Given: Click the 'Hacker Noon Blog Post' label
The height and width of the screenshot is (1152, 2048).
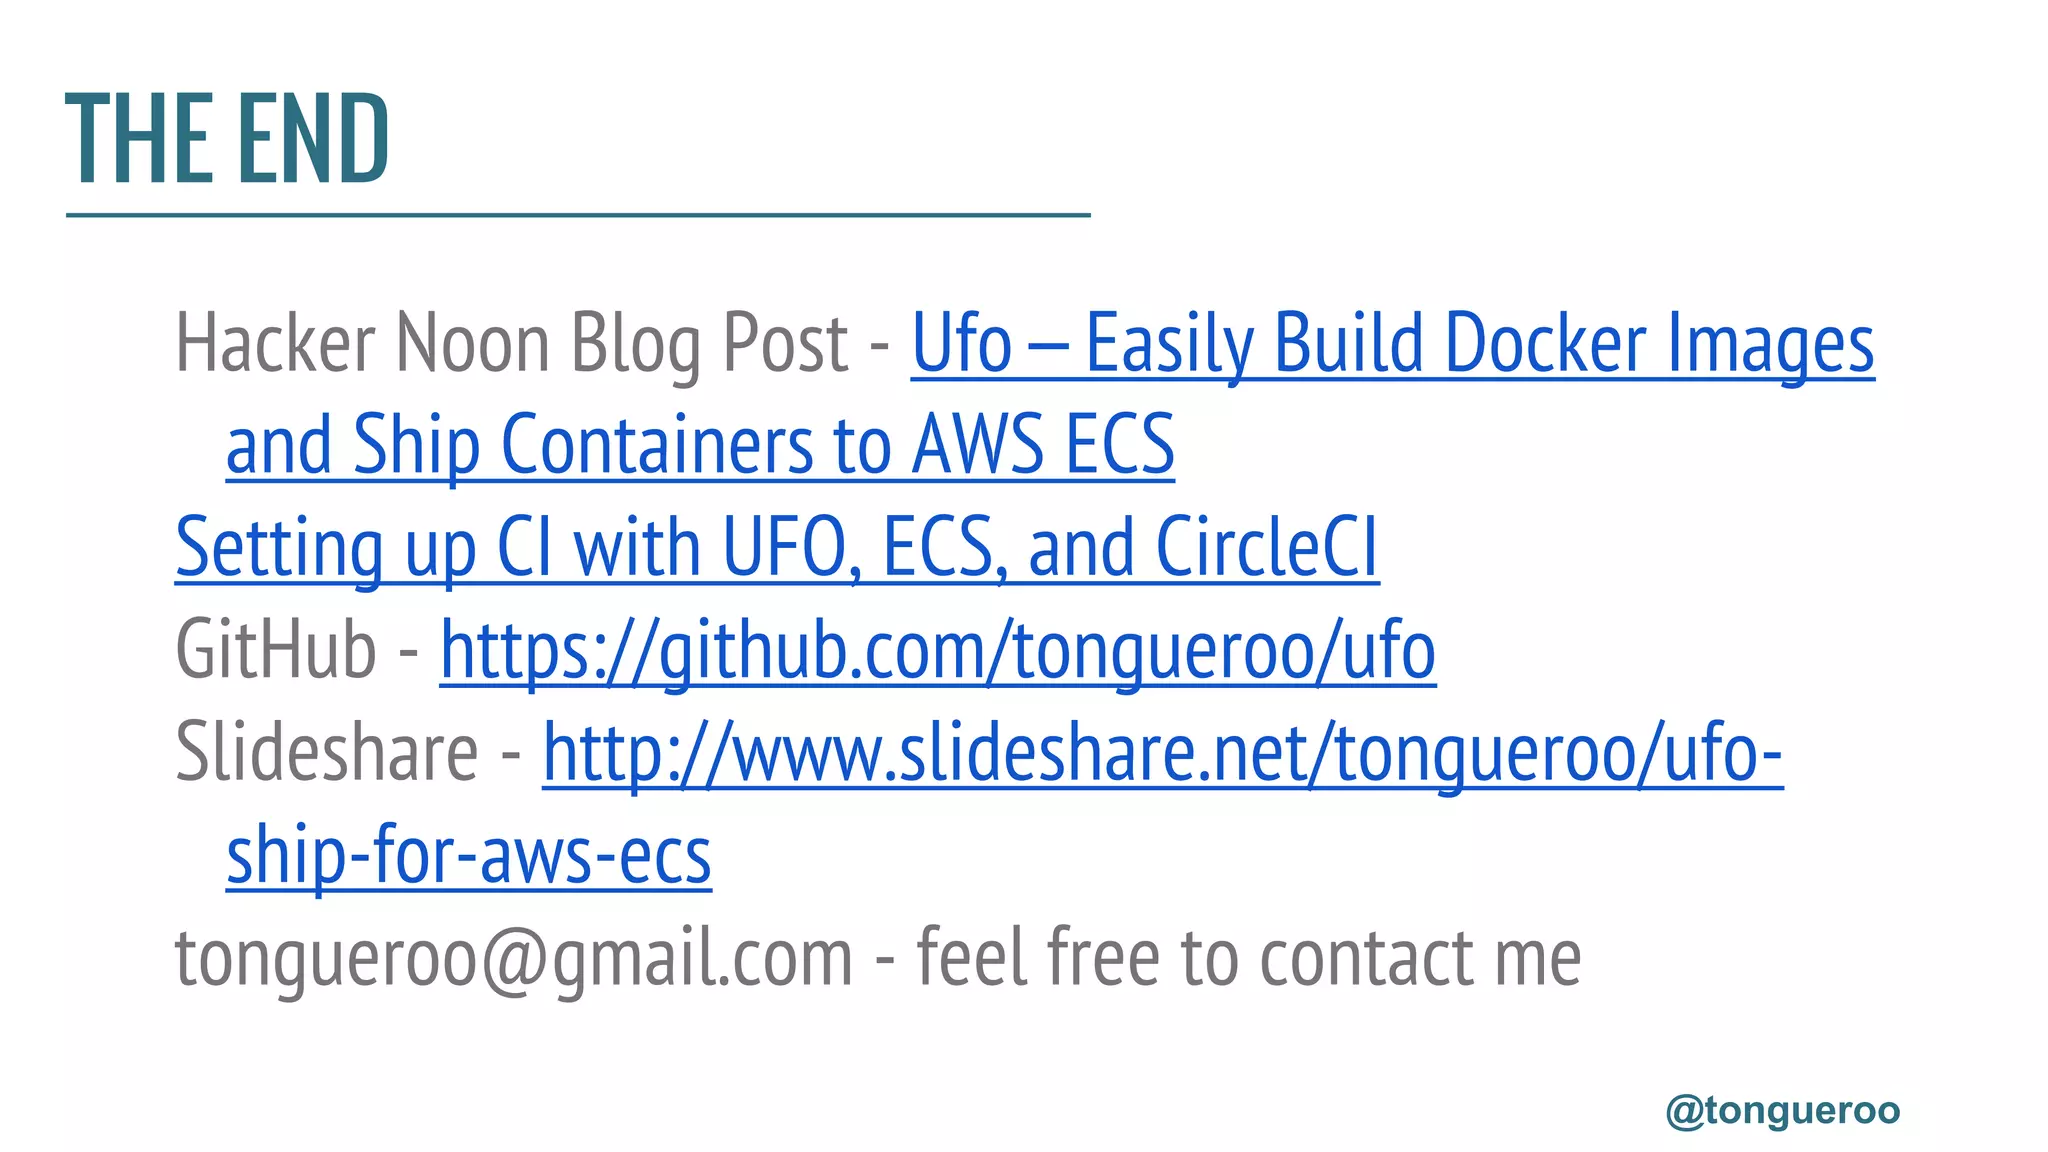Looking at the screenshot, I should tap(512, 343).
